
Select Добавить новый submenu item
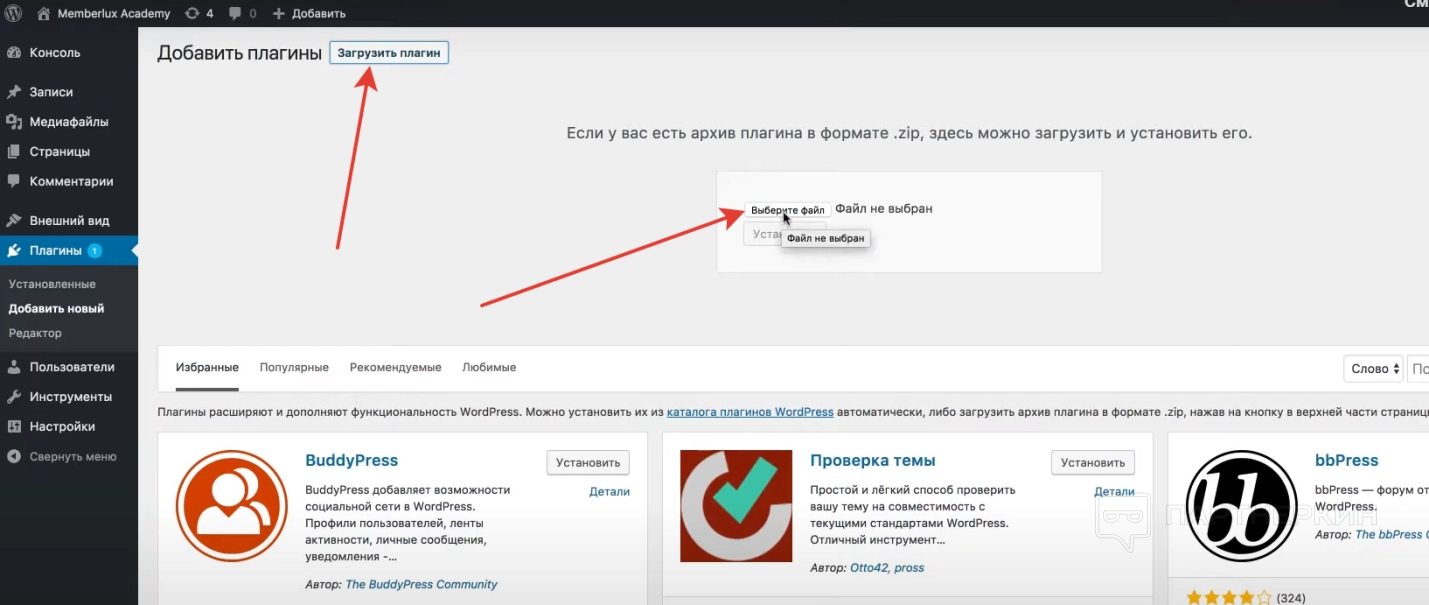(56, 309)
